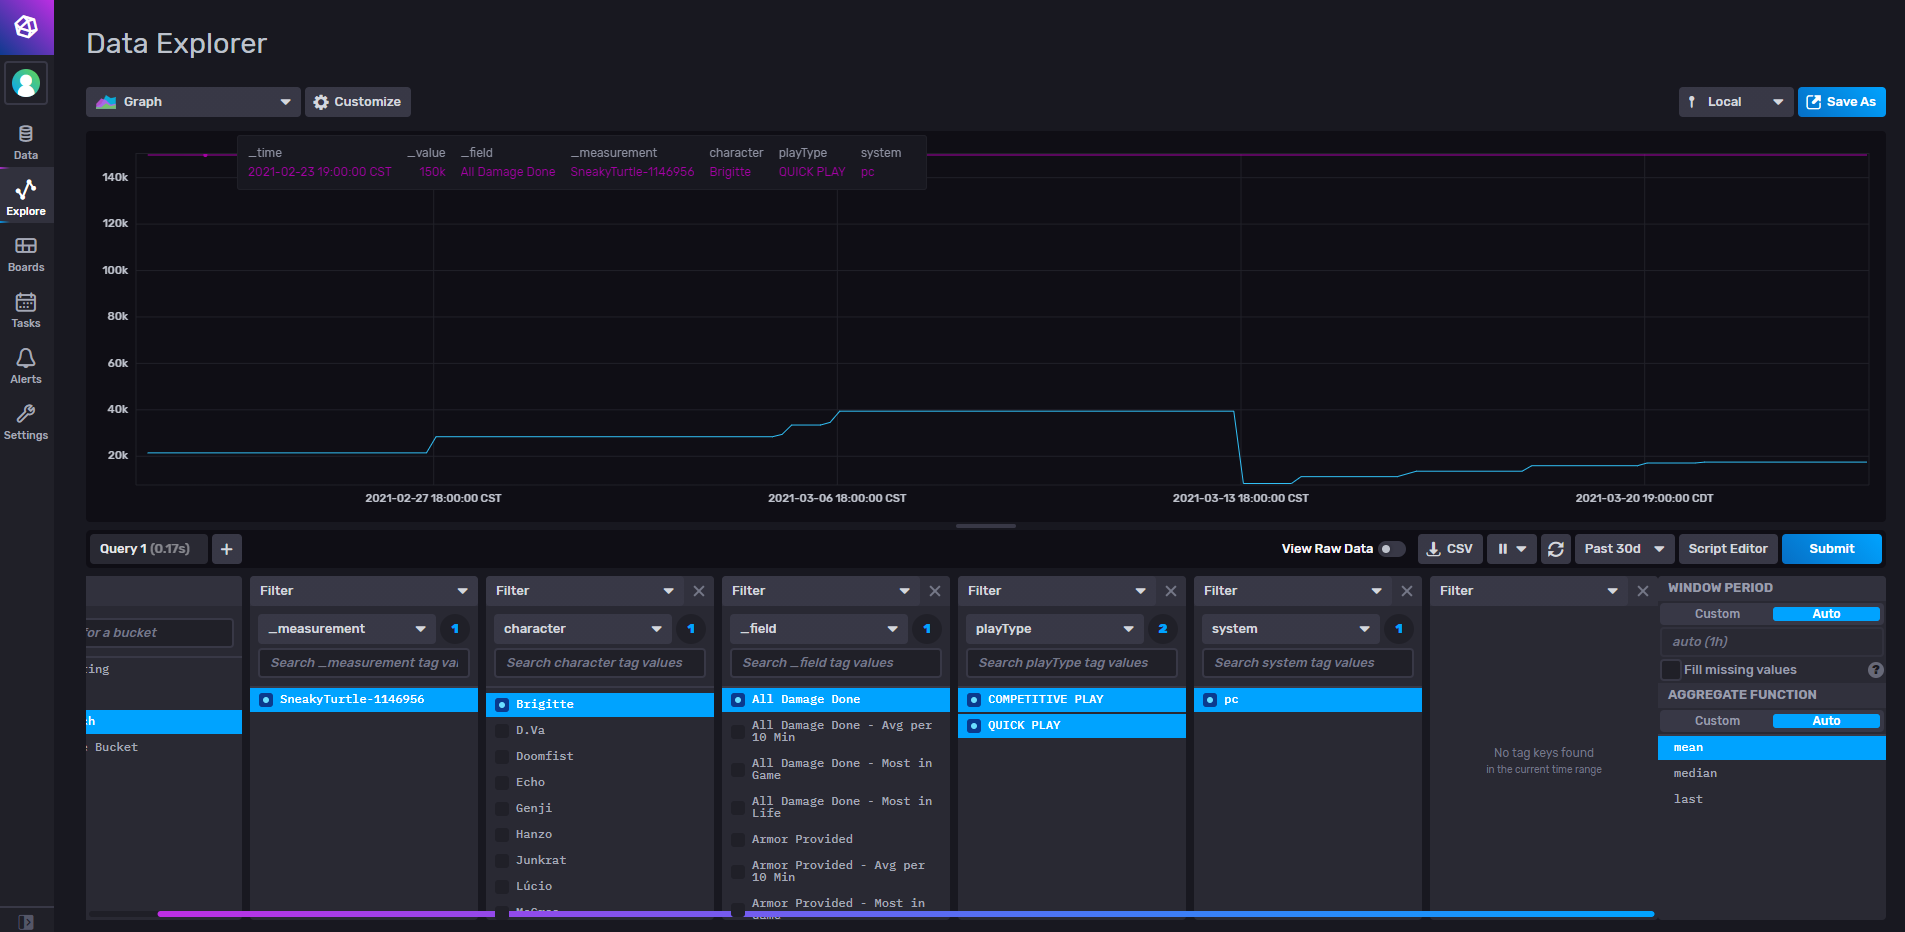Enable Fill missing values checkbox
The image size is (1905, 932).
pyautogui.click(x=1670, y=670)
